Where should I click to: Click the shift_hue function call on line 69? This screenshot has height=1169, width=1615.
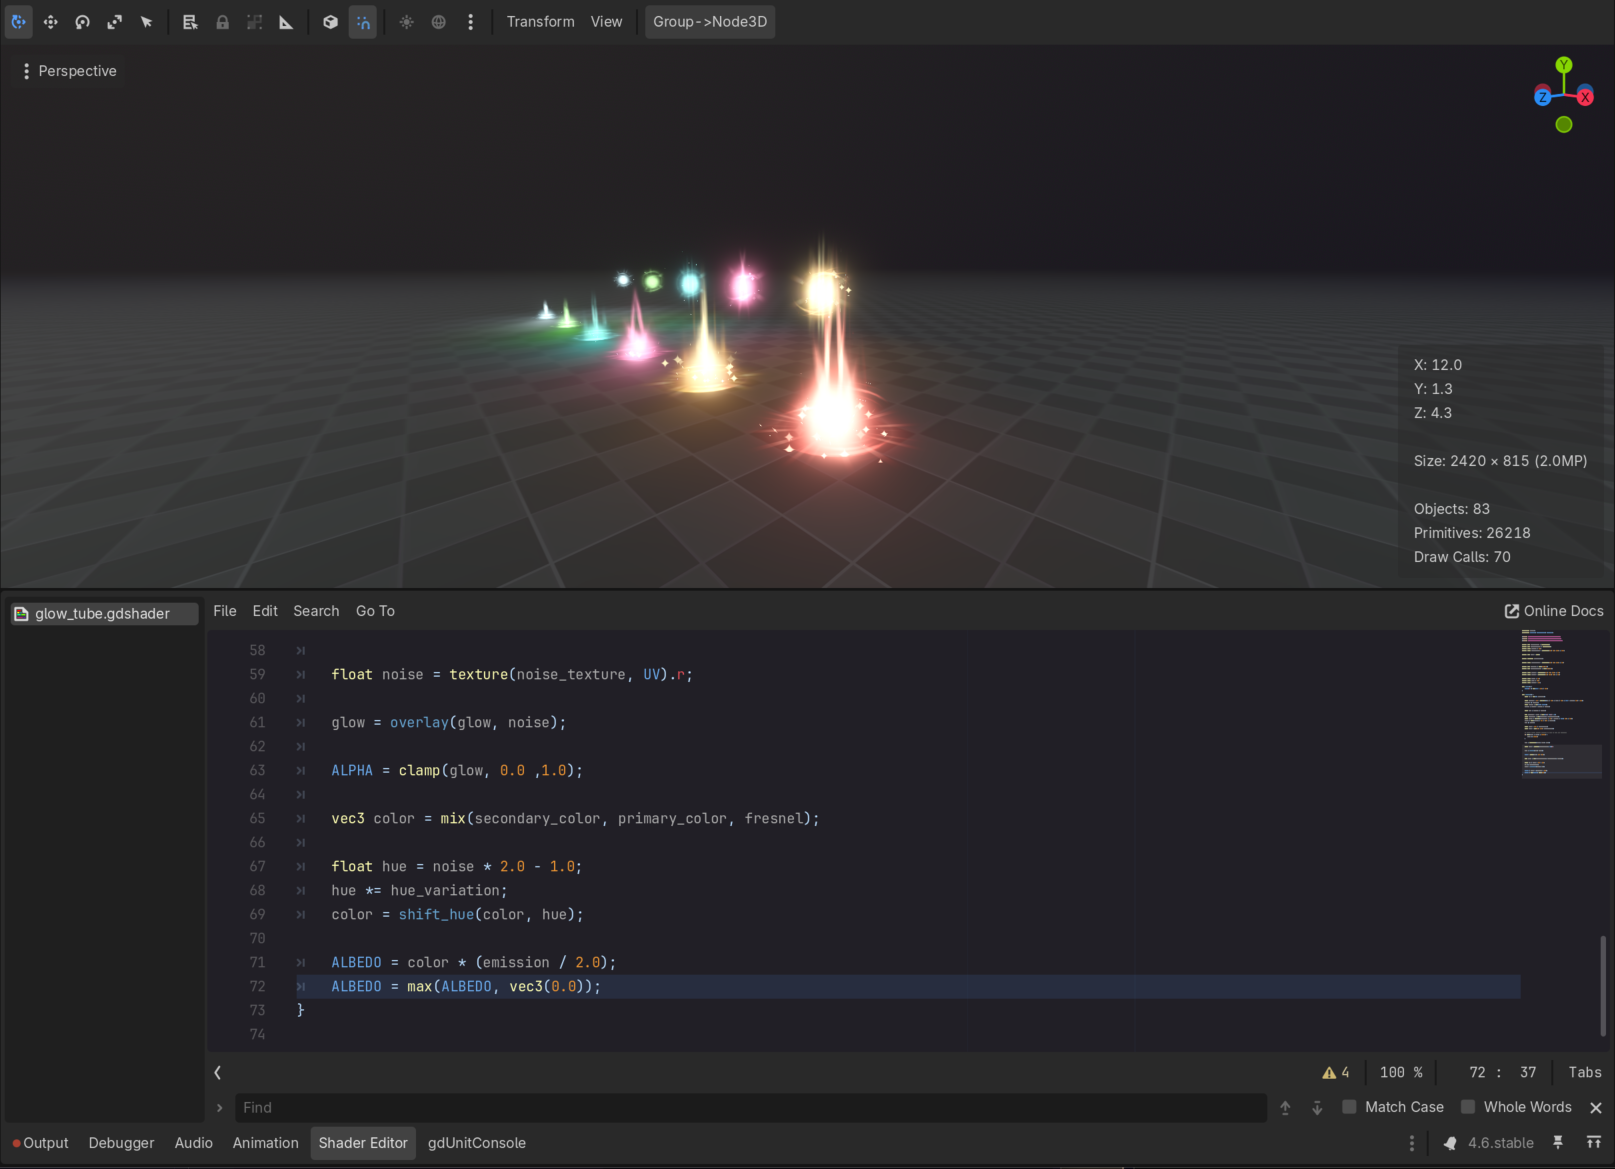coord(436,915)
